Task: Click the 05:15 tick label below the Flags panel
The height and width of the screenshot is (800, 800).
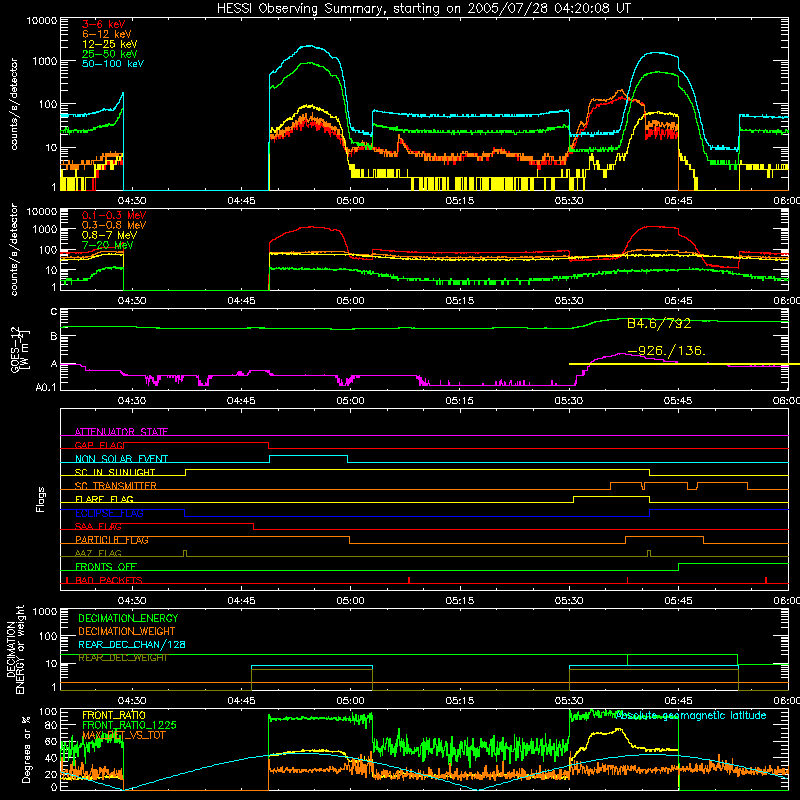Action: pyautogui.click(x=460, y=601)
